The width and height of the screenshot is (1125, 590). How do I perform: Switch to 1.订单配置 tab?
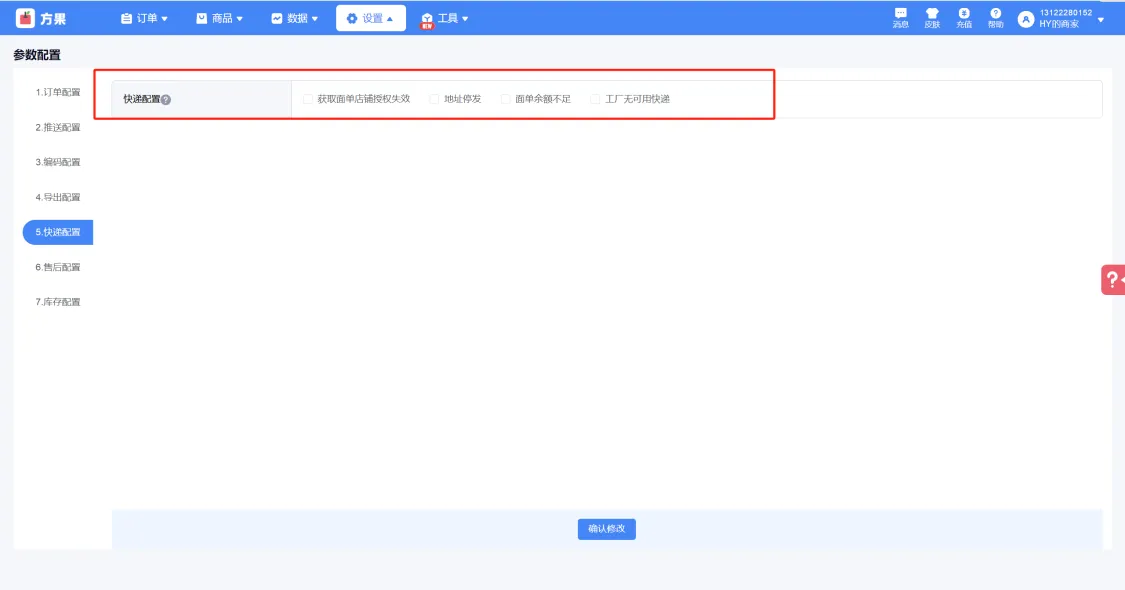[58, 92]
